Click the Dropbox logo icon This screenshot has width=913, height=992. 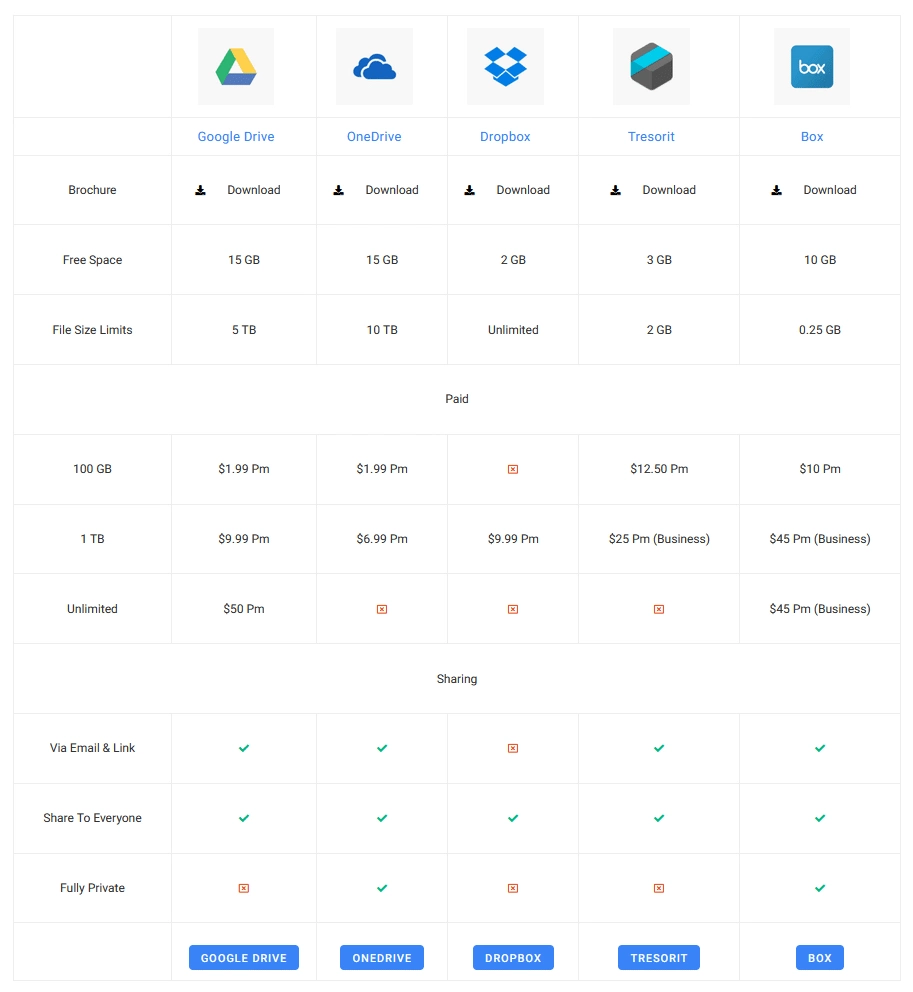point(505,66)
